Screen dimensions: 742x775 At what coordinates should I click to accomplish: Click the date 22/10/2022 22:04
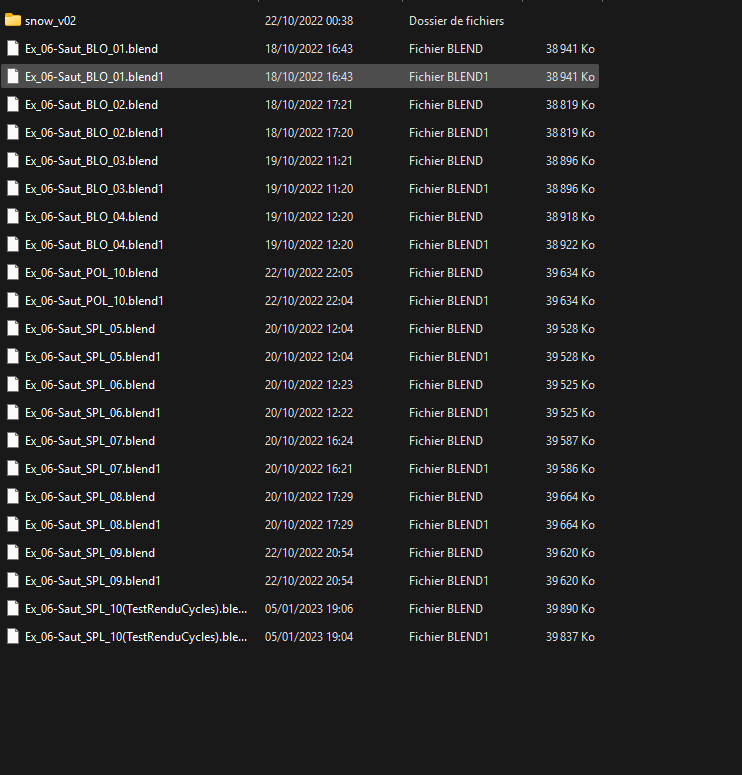[x=309, y=301]
